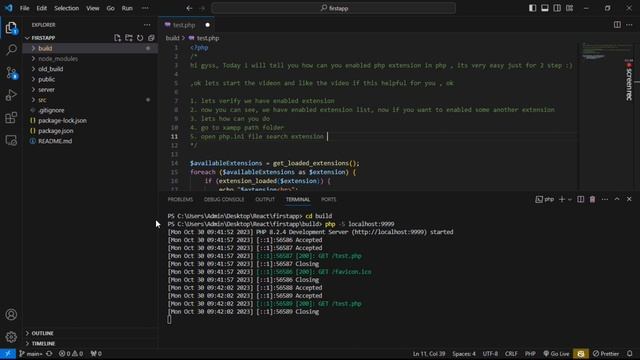Image resolution: width=640 pixels, height=360 pixels.
Task: Click the main branch indicator
Action: pos(31,354)
